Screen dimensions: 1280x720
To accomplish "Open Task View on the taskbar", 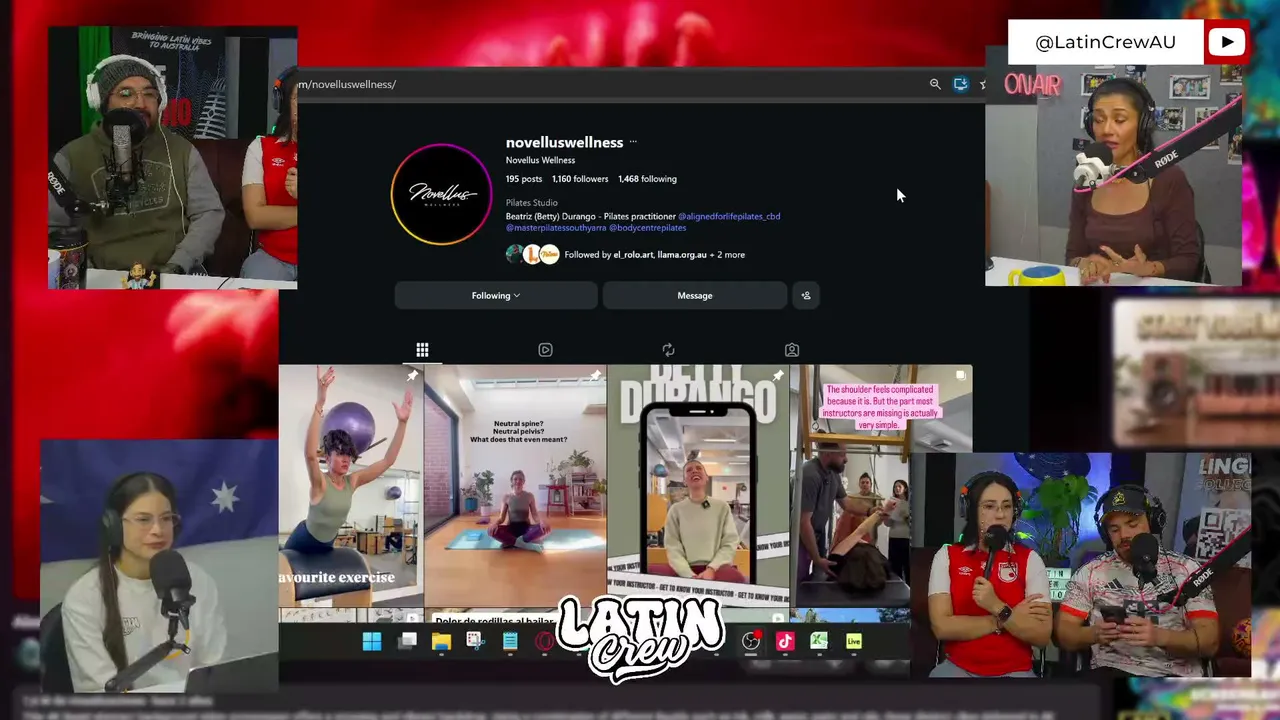I will pyautogui.click(x=407, y=642).
